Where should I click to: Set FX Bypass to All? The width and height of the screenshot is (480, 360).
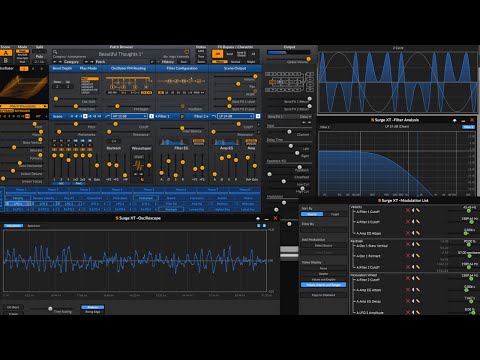pos(253,54)
